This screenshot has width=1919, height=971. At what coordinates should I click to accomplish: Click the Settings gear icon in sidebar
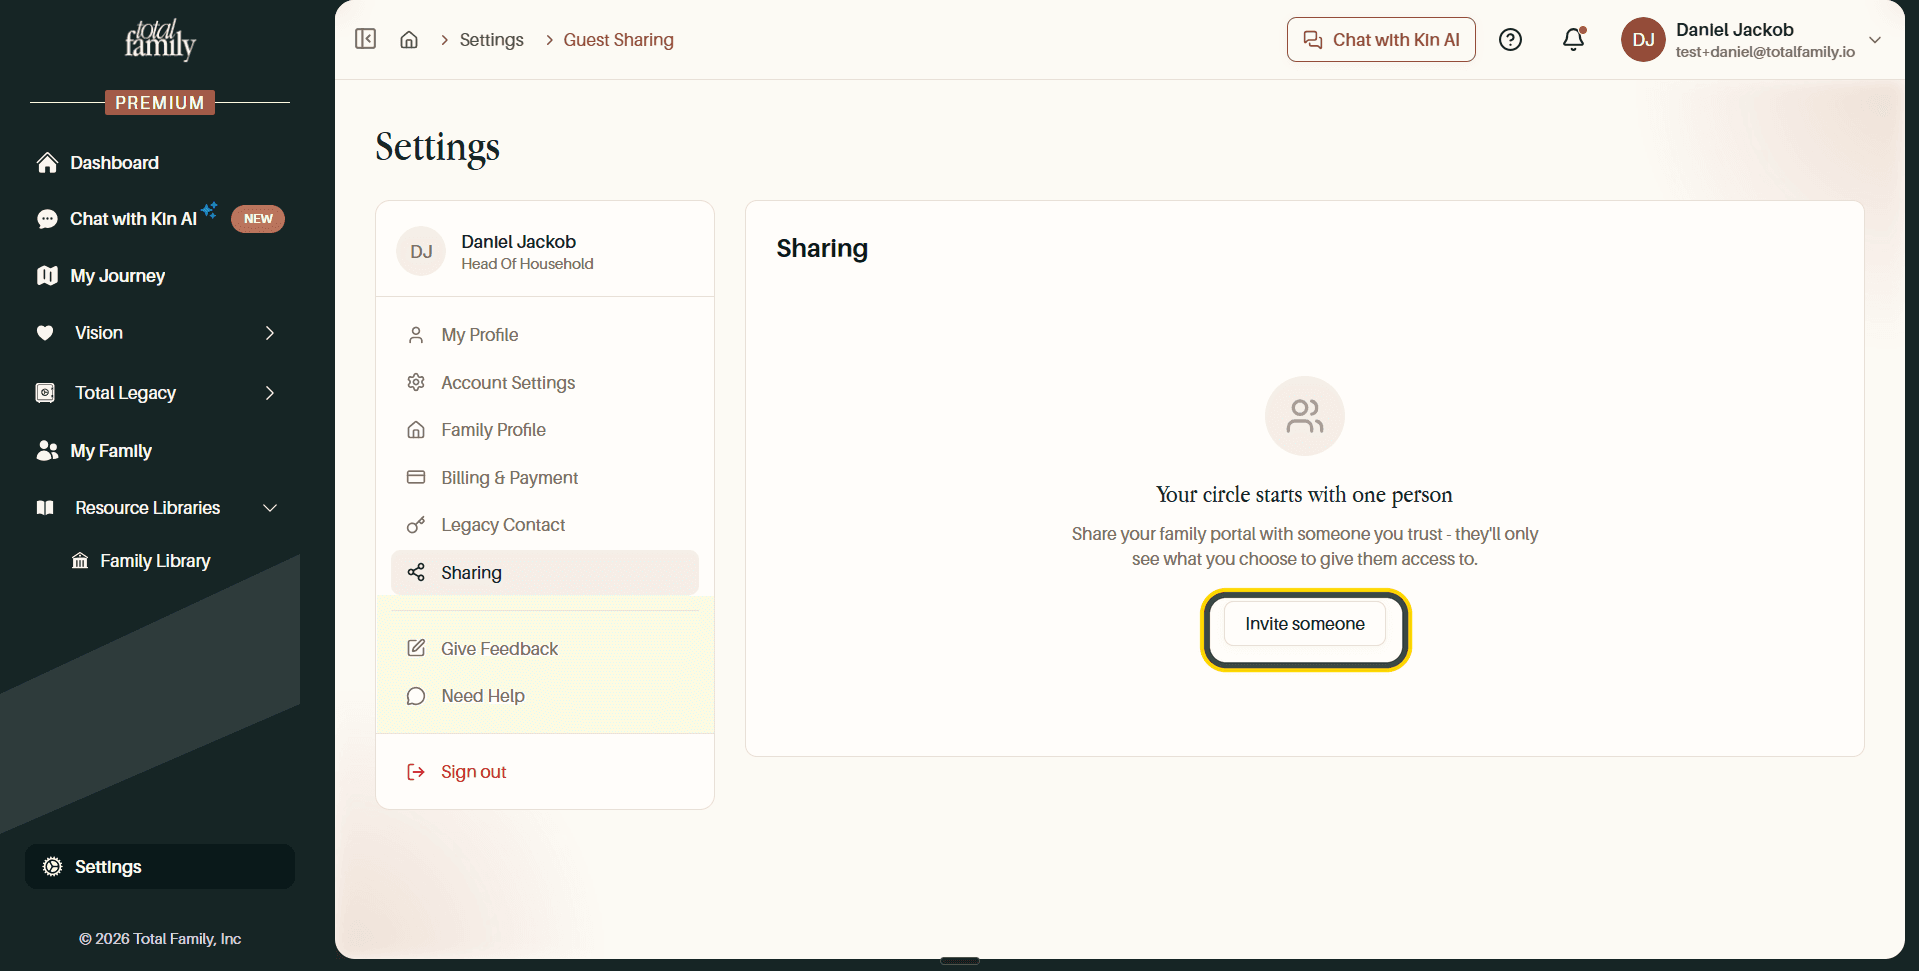52,867
